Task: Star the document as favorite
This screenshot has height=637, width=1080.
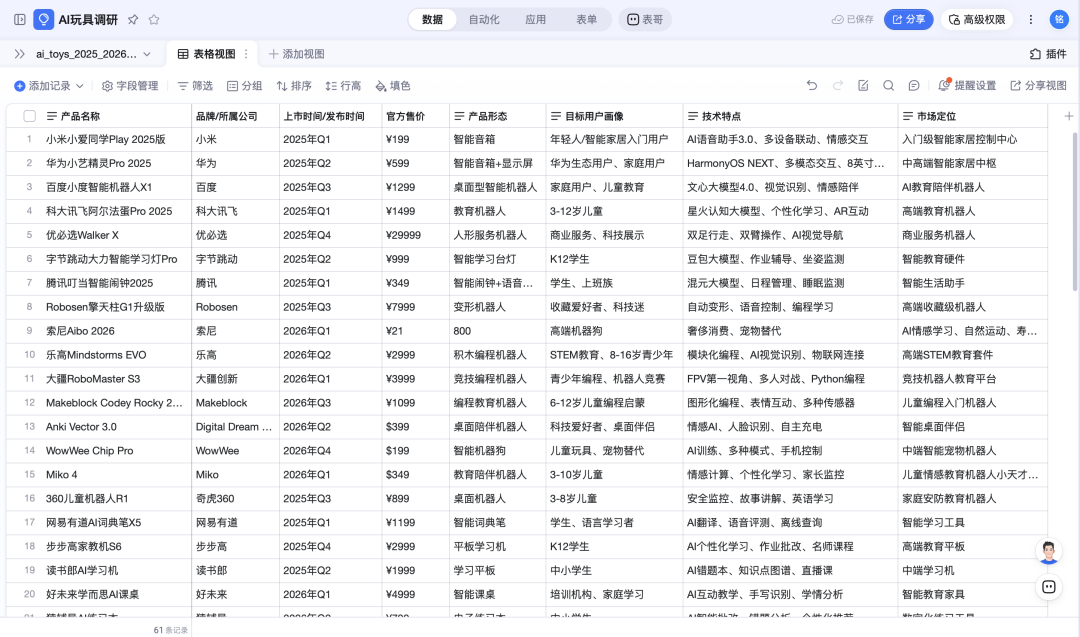Action: (155, 19)
